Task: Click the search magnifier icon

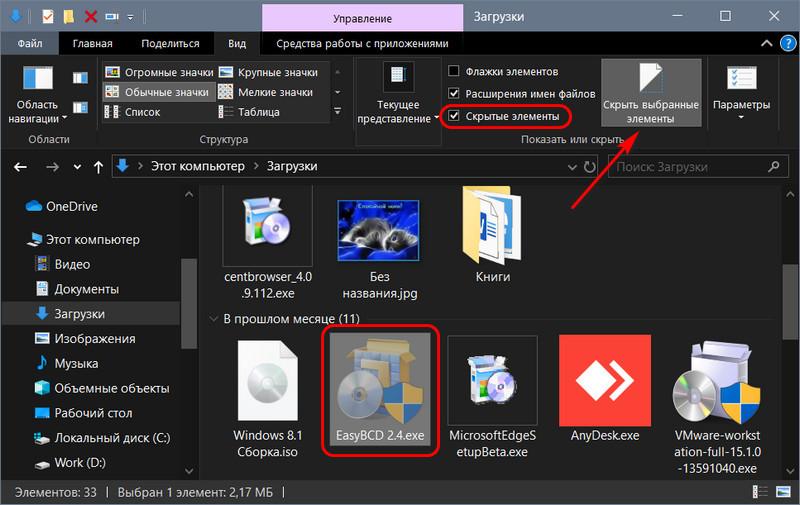Action: point(774,166)
